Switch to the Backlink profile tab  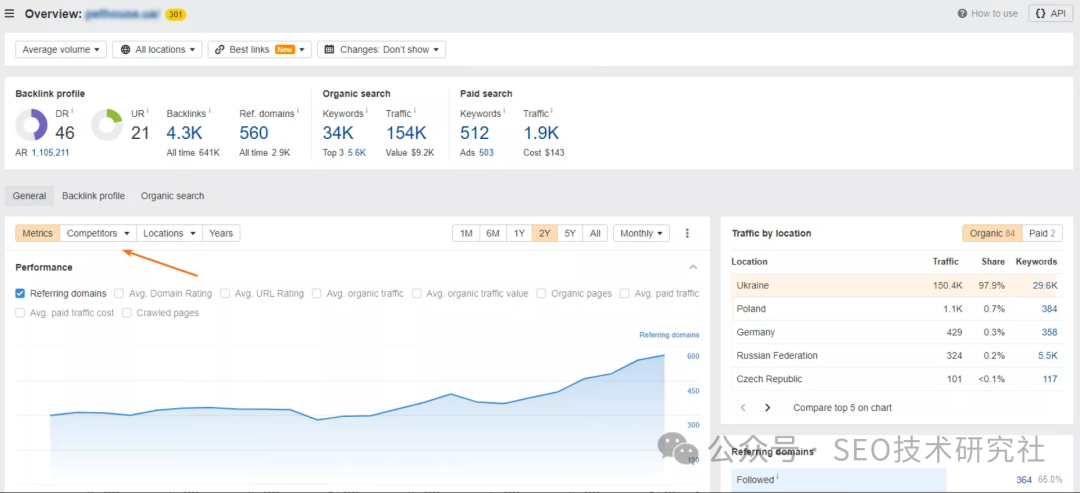point(93,196)
